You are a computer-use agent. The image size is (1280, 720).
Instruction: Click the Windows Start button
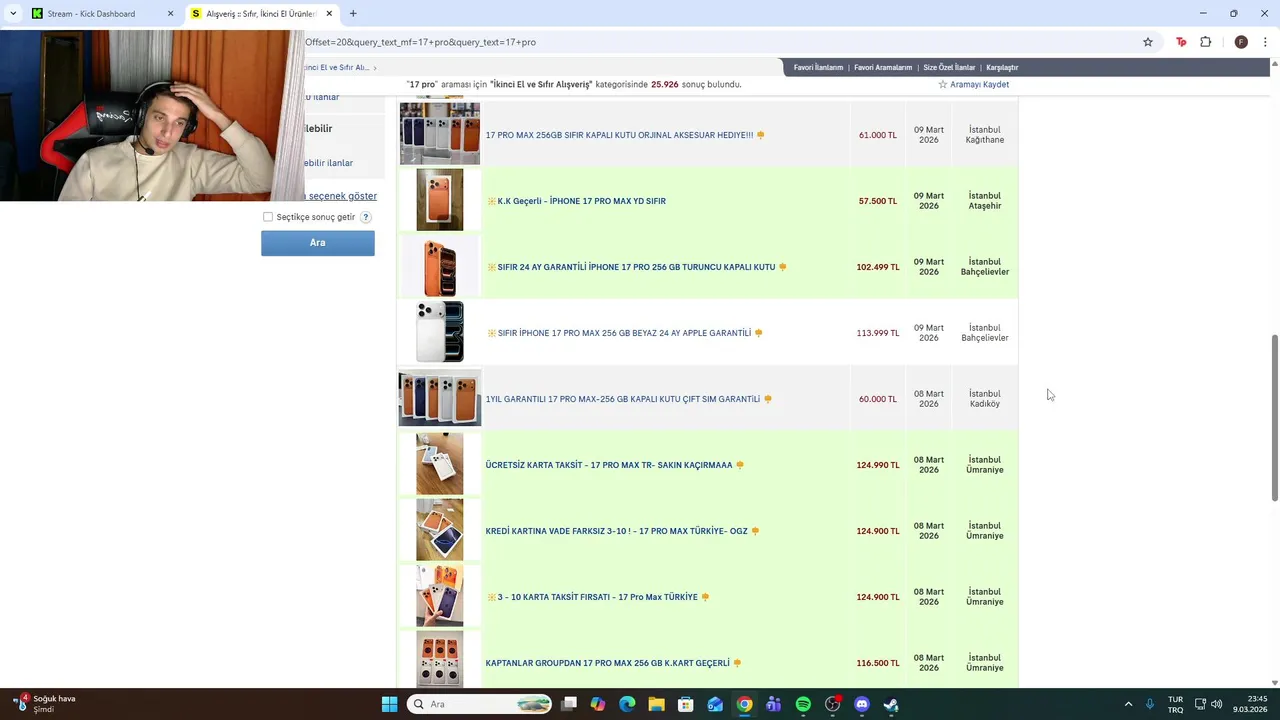(x=389, y=704)
